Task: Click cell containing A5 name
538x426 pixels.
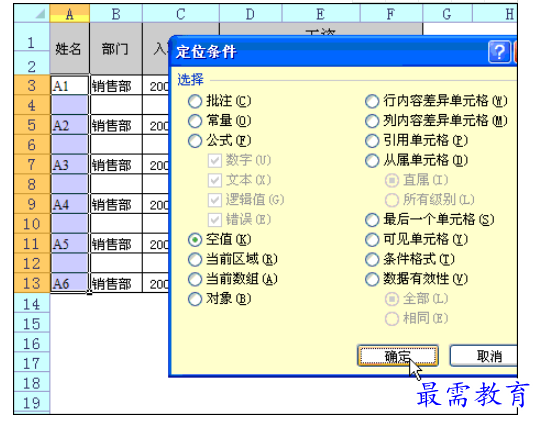Action: click(70, 244)
